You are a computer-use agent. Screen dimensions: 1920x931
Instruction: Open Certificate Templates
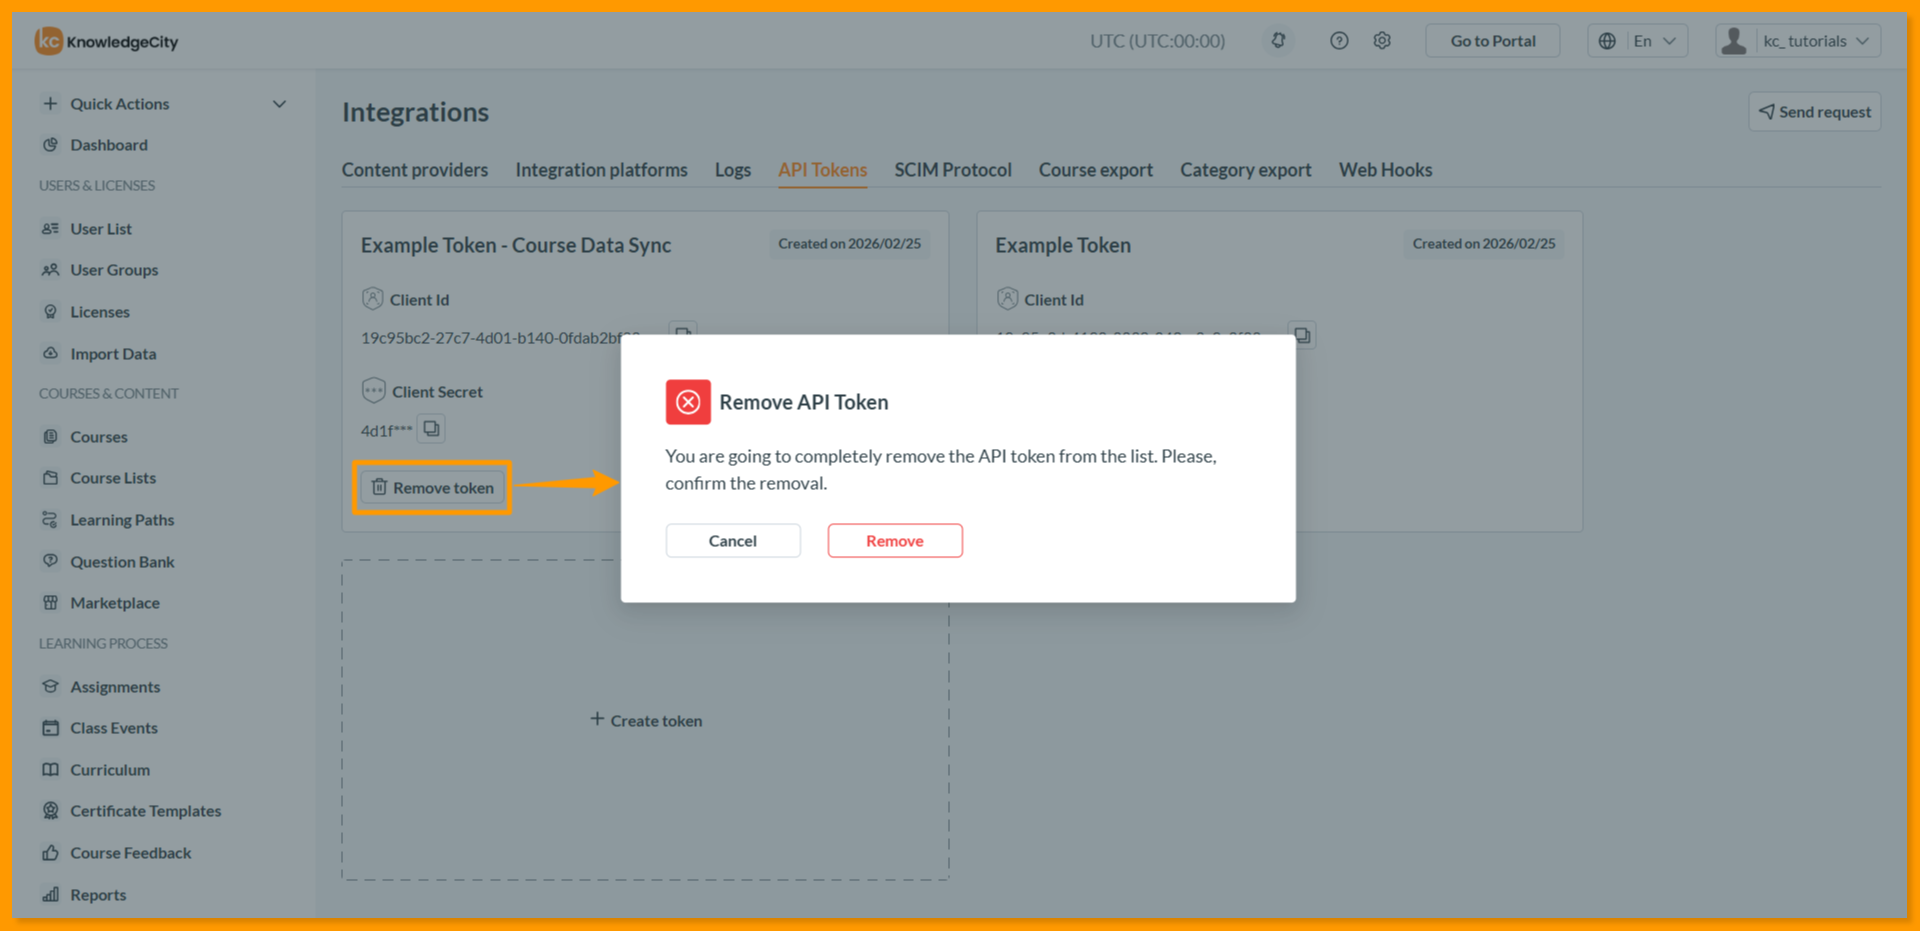tap(146, 811)
